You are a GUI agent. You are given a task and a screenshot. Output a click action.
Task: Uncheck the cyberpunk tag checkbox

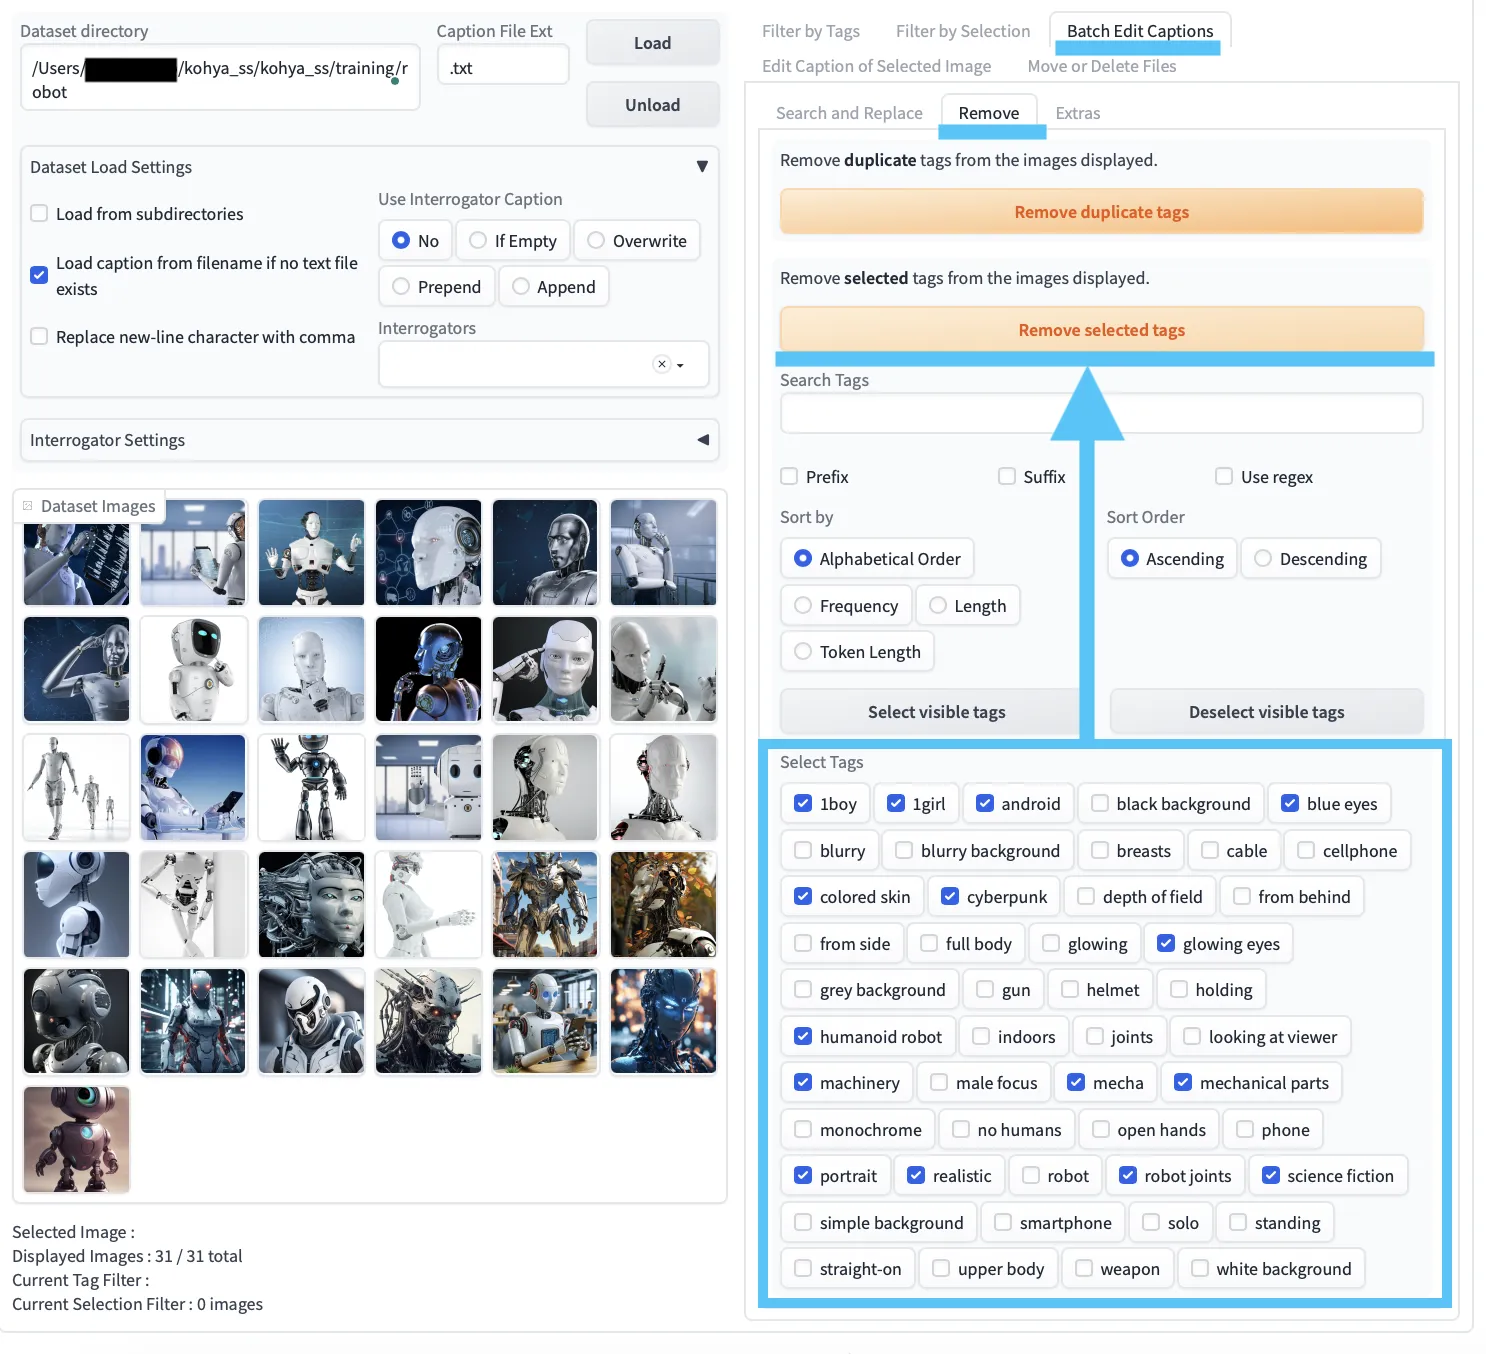tap(950, 897)
